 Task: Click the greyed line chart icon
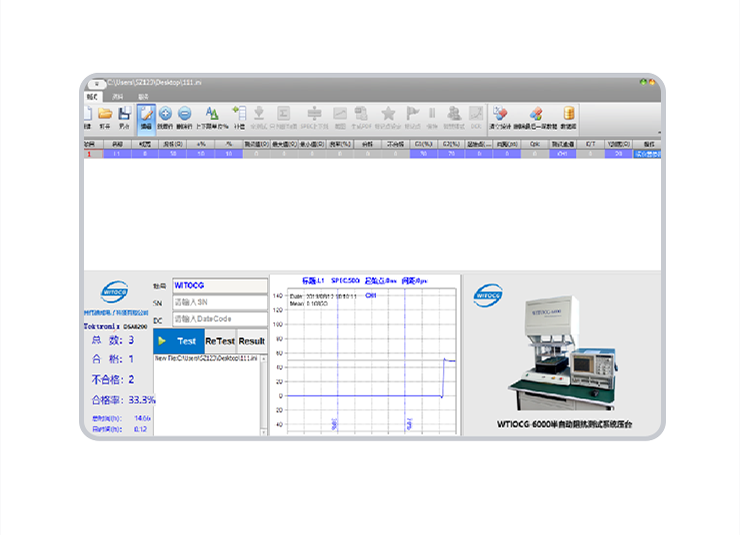tap(340, 113)
